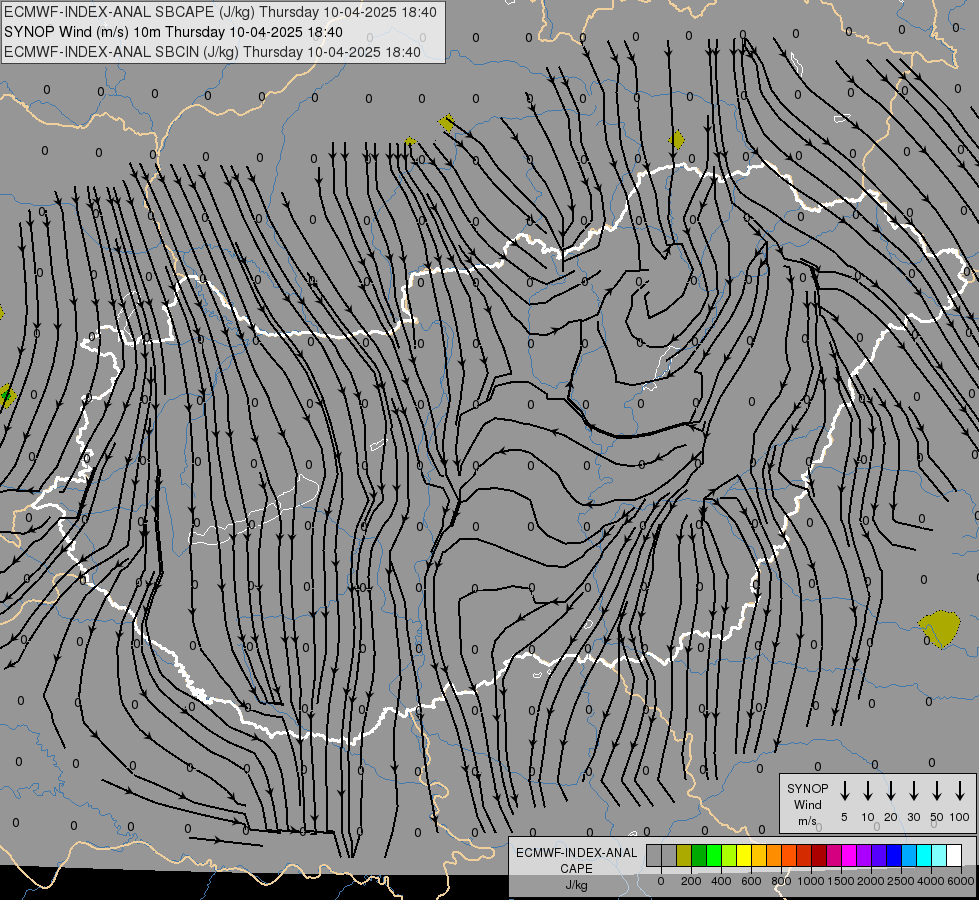Click the 1500 value on the CAPE scale
The image size is (979, 900).
click(840, 881)
